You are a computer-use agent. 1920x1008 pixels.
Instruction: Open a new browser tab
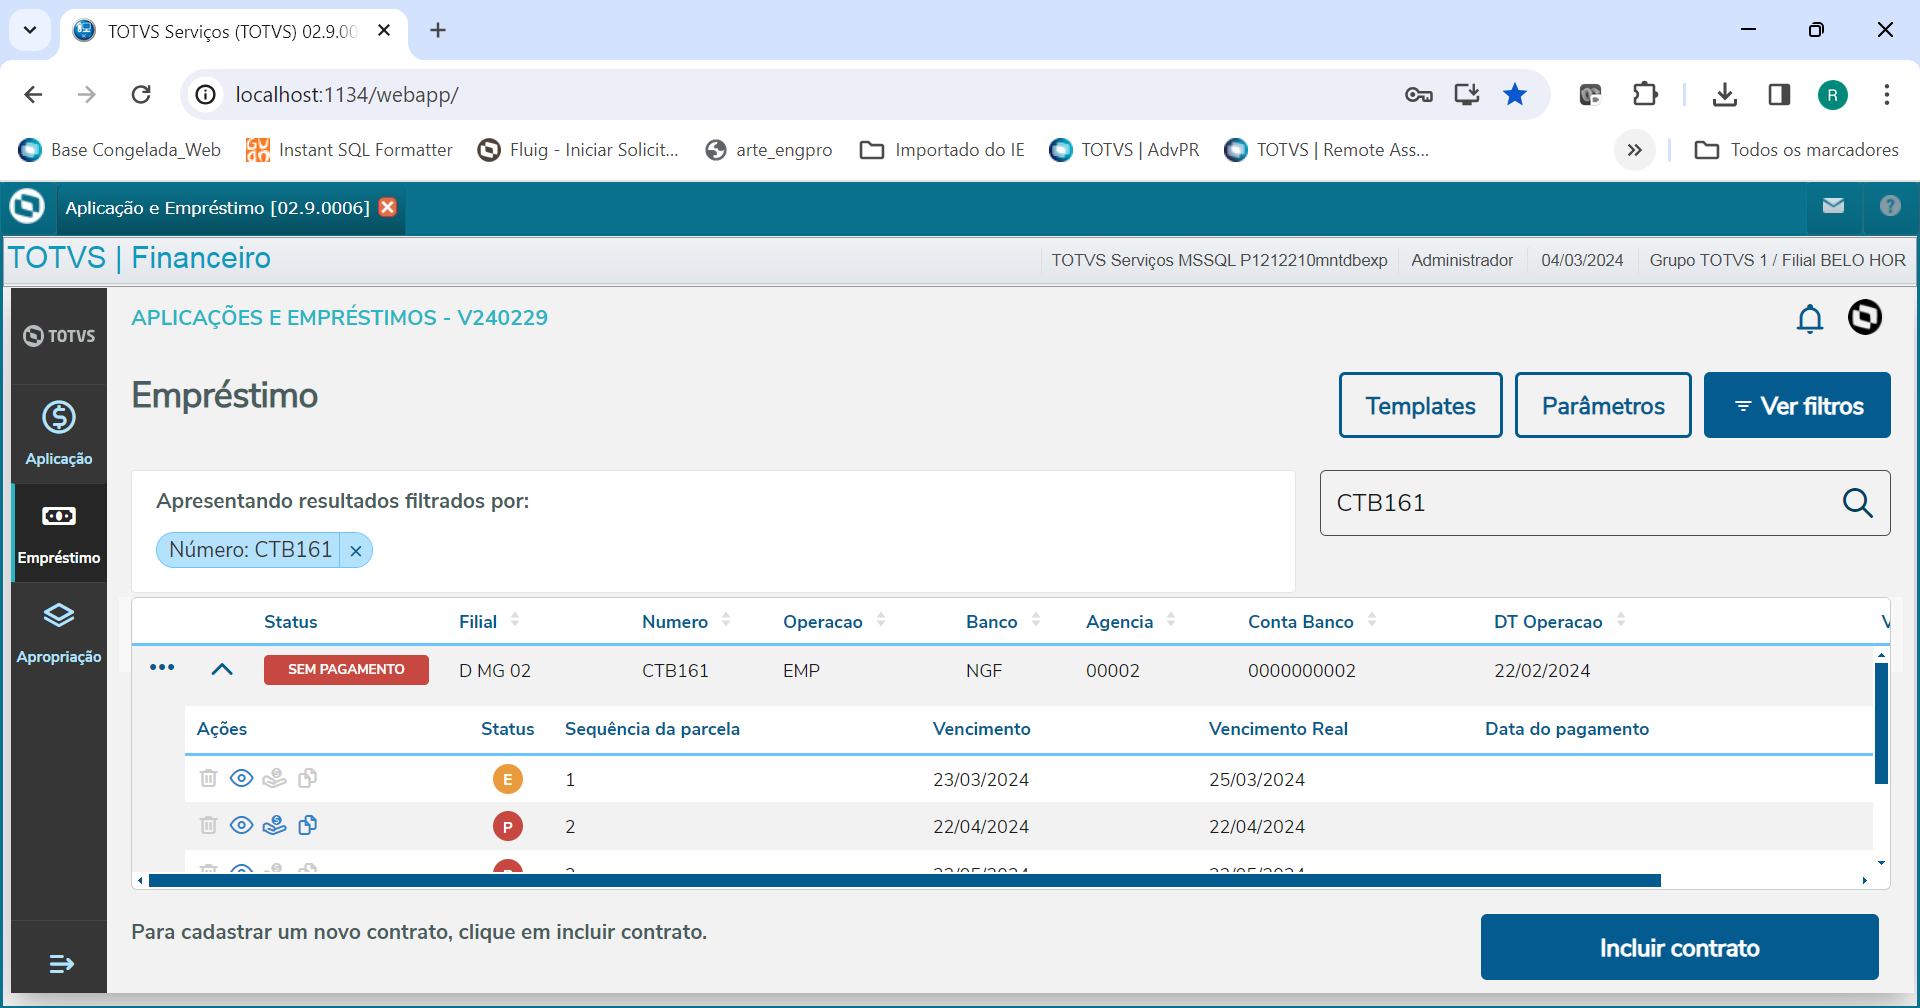point(437,30)
